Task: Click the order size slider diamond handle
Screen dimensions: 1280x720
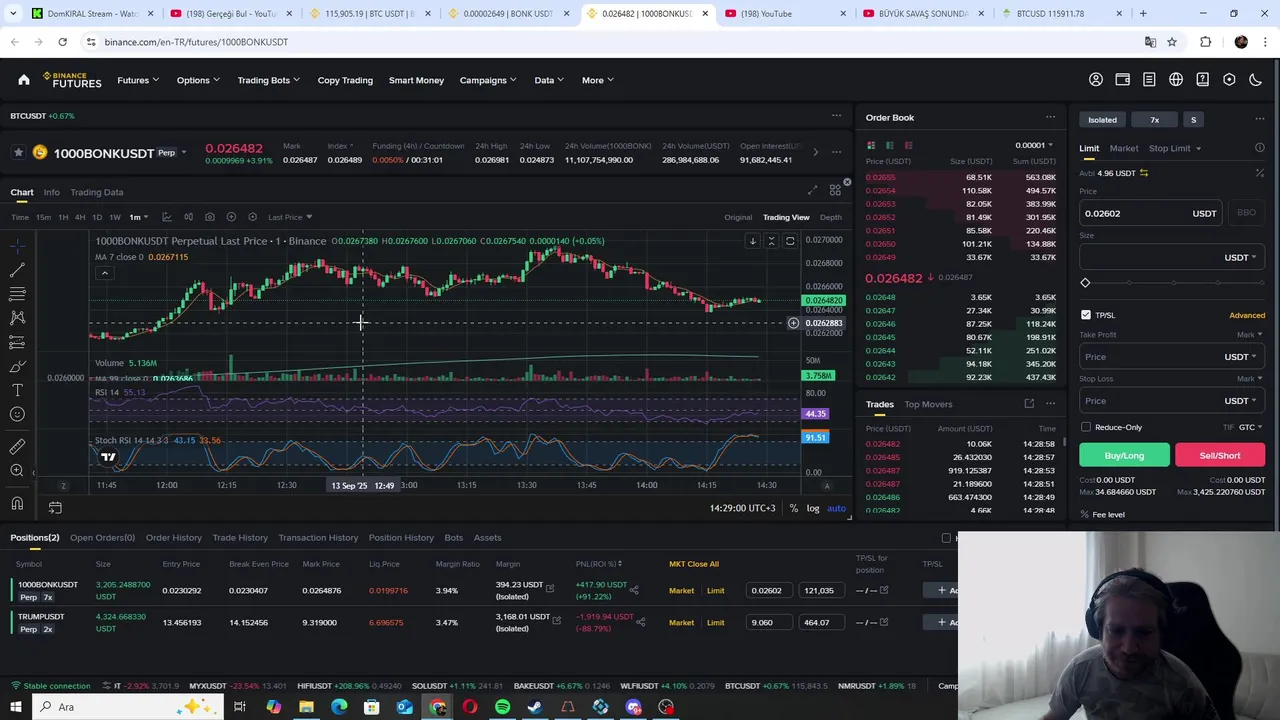Action: (1085, 283)
